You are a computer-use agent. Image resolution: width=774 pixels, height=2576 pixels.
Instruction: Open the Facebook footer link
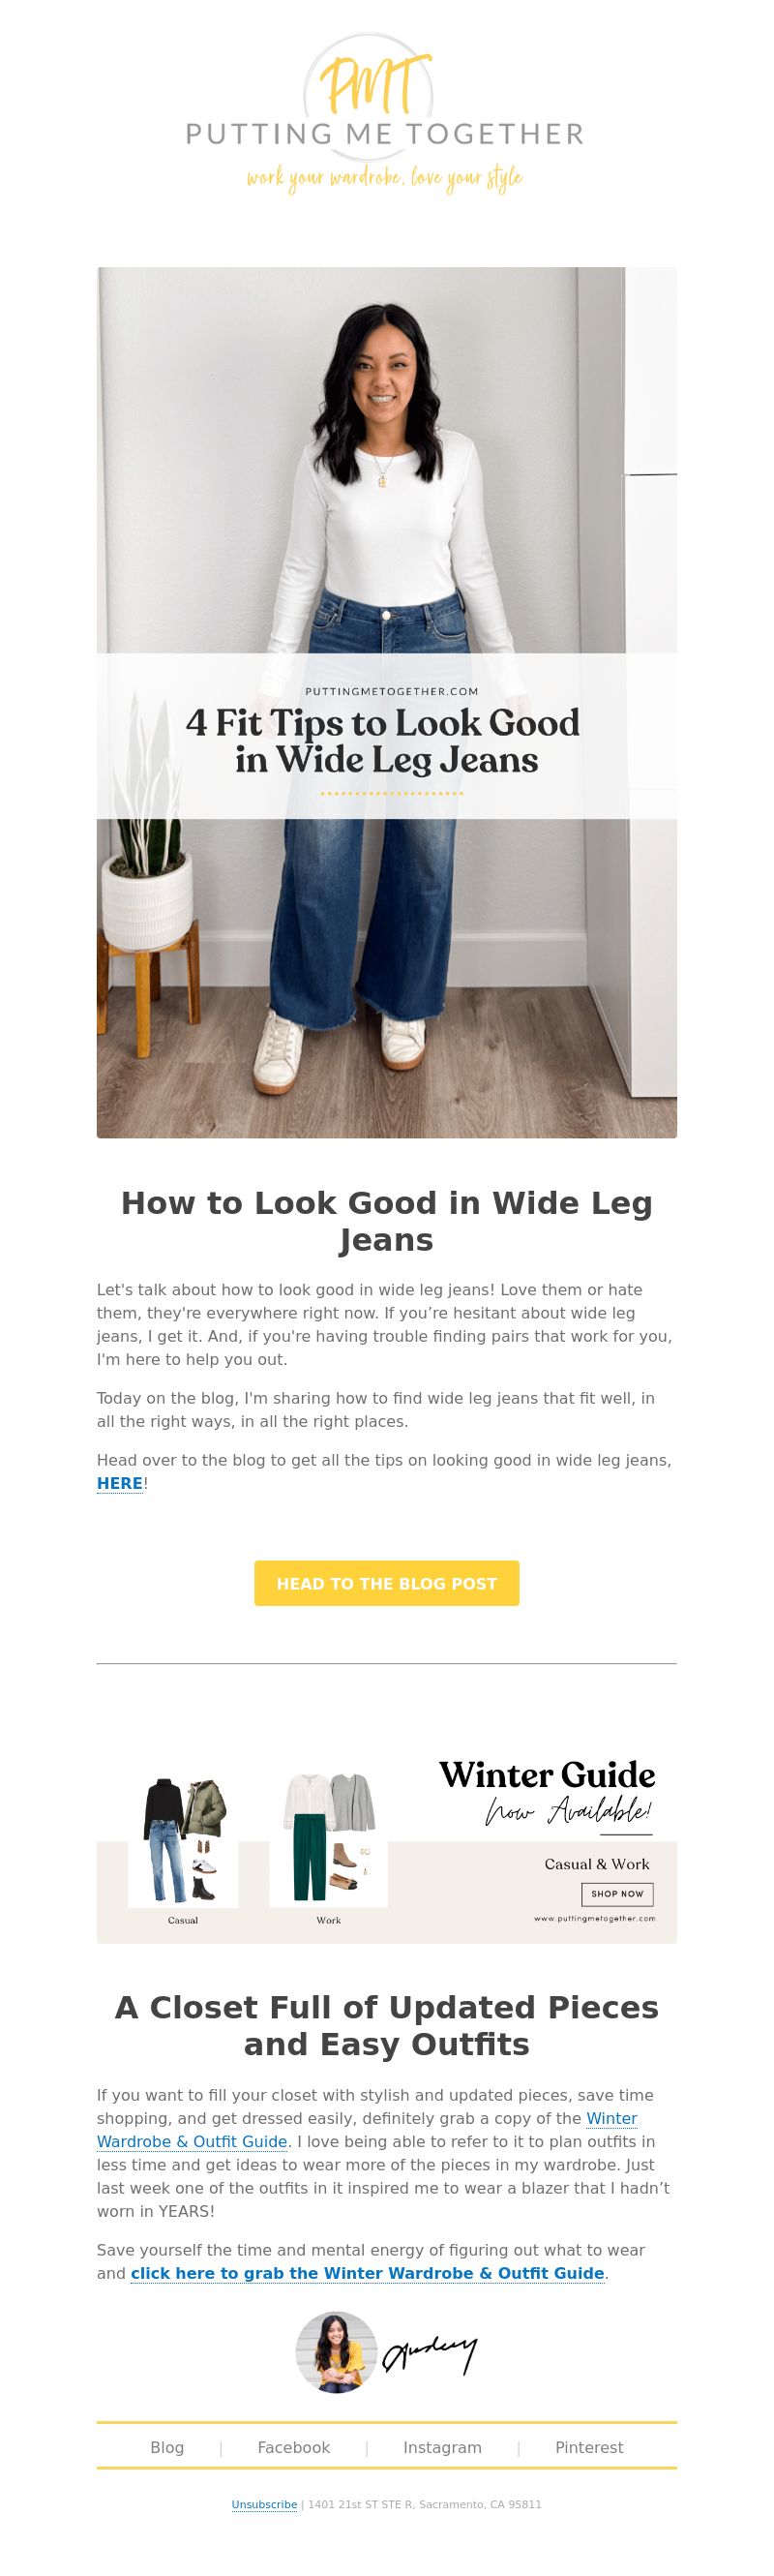(x=293, y=2447)
